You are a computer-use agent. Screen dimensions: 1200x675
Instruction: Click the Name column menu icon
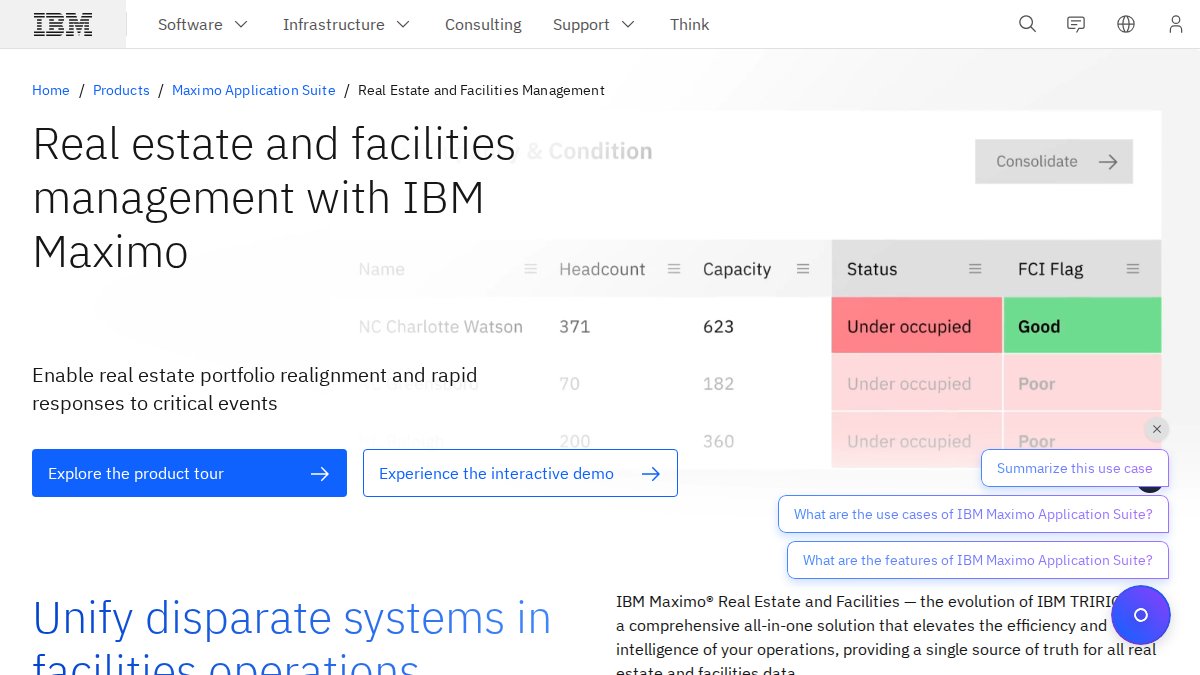click(x=531, y=269)
